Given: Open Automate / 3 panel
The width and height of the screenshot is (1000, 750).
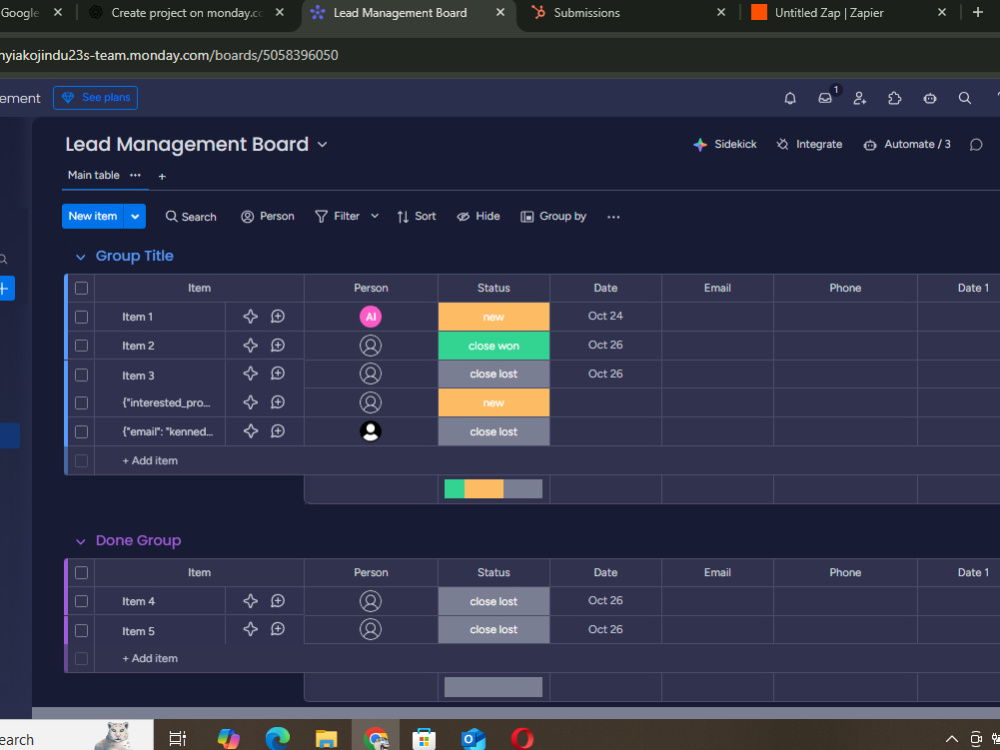Looking at the screenshot, I should [x=907, y=145].
